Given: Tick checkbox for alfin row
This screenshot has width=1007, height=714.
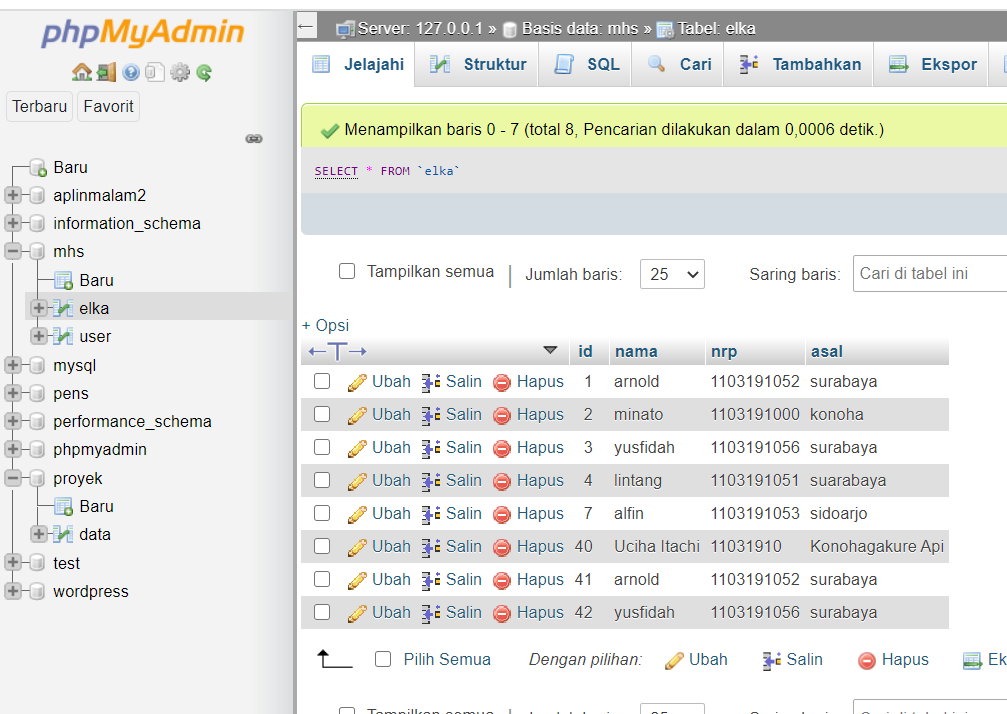Looking at the screenshot, I should 322,513.
